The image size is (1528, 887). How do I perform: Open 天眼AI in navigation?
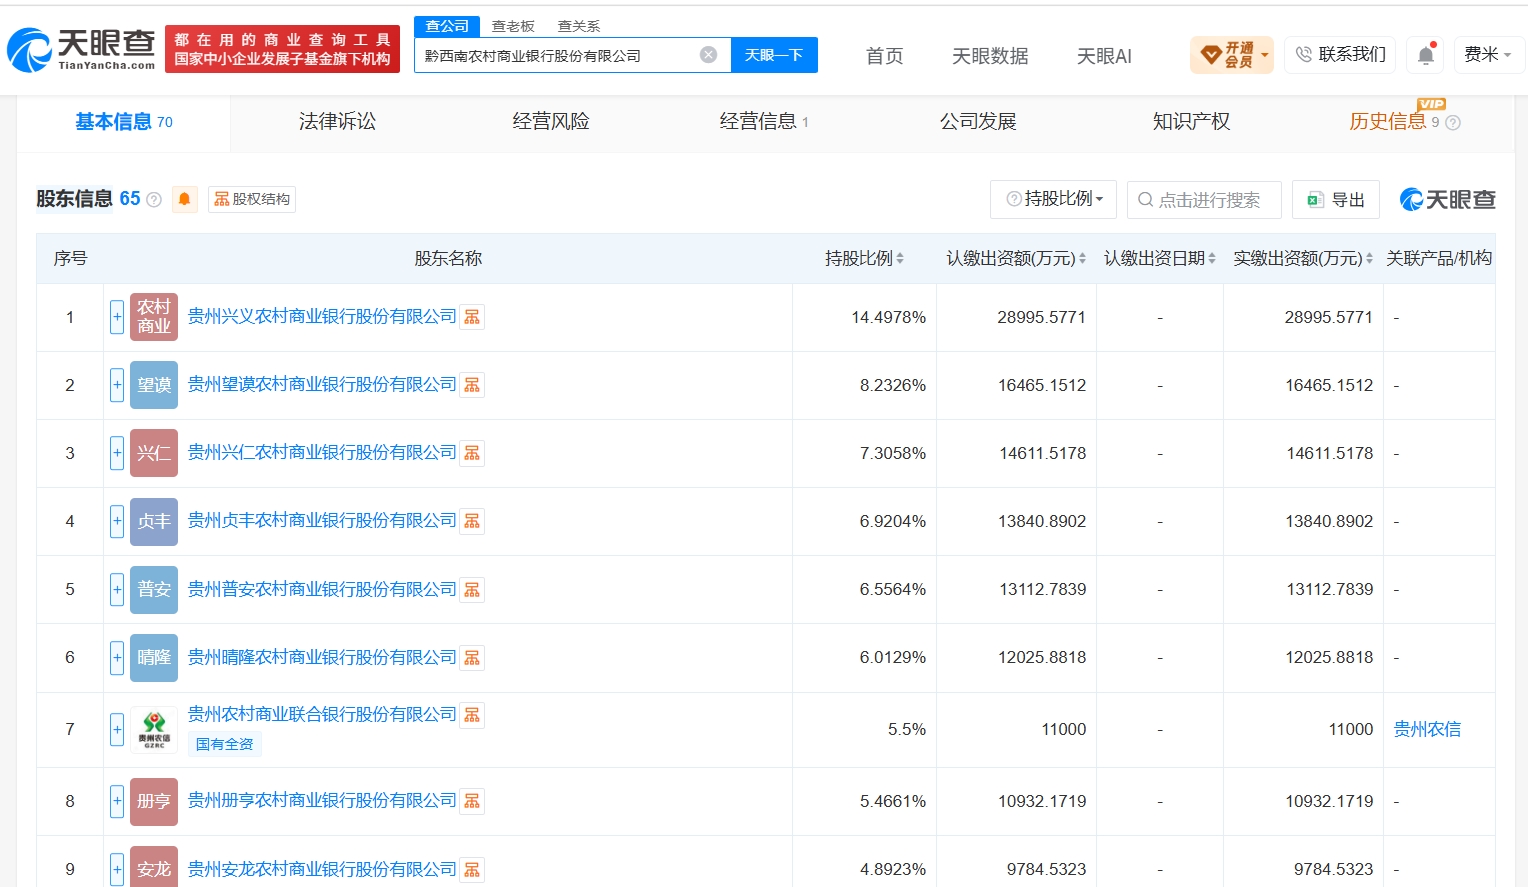(x=1104, y=56)
